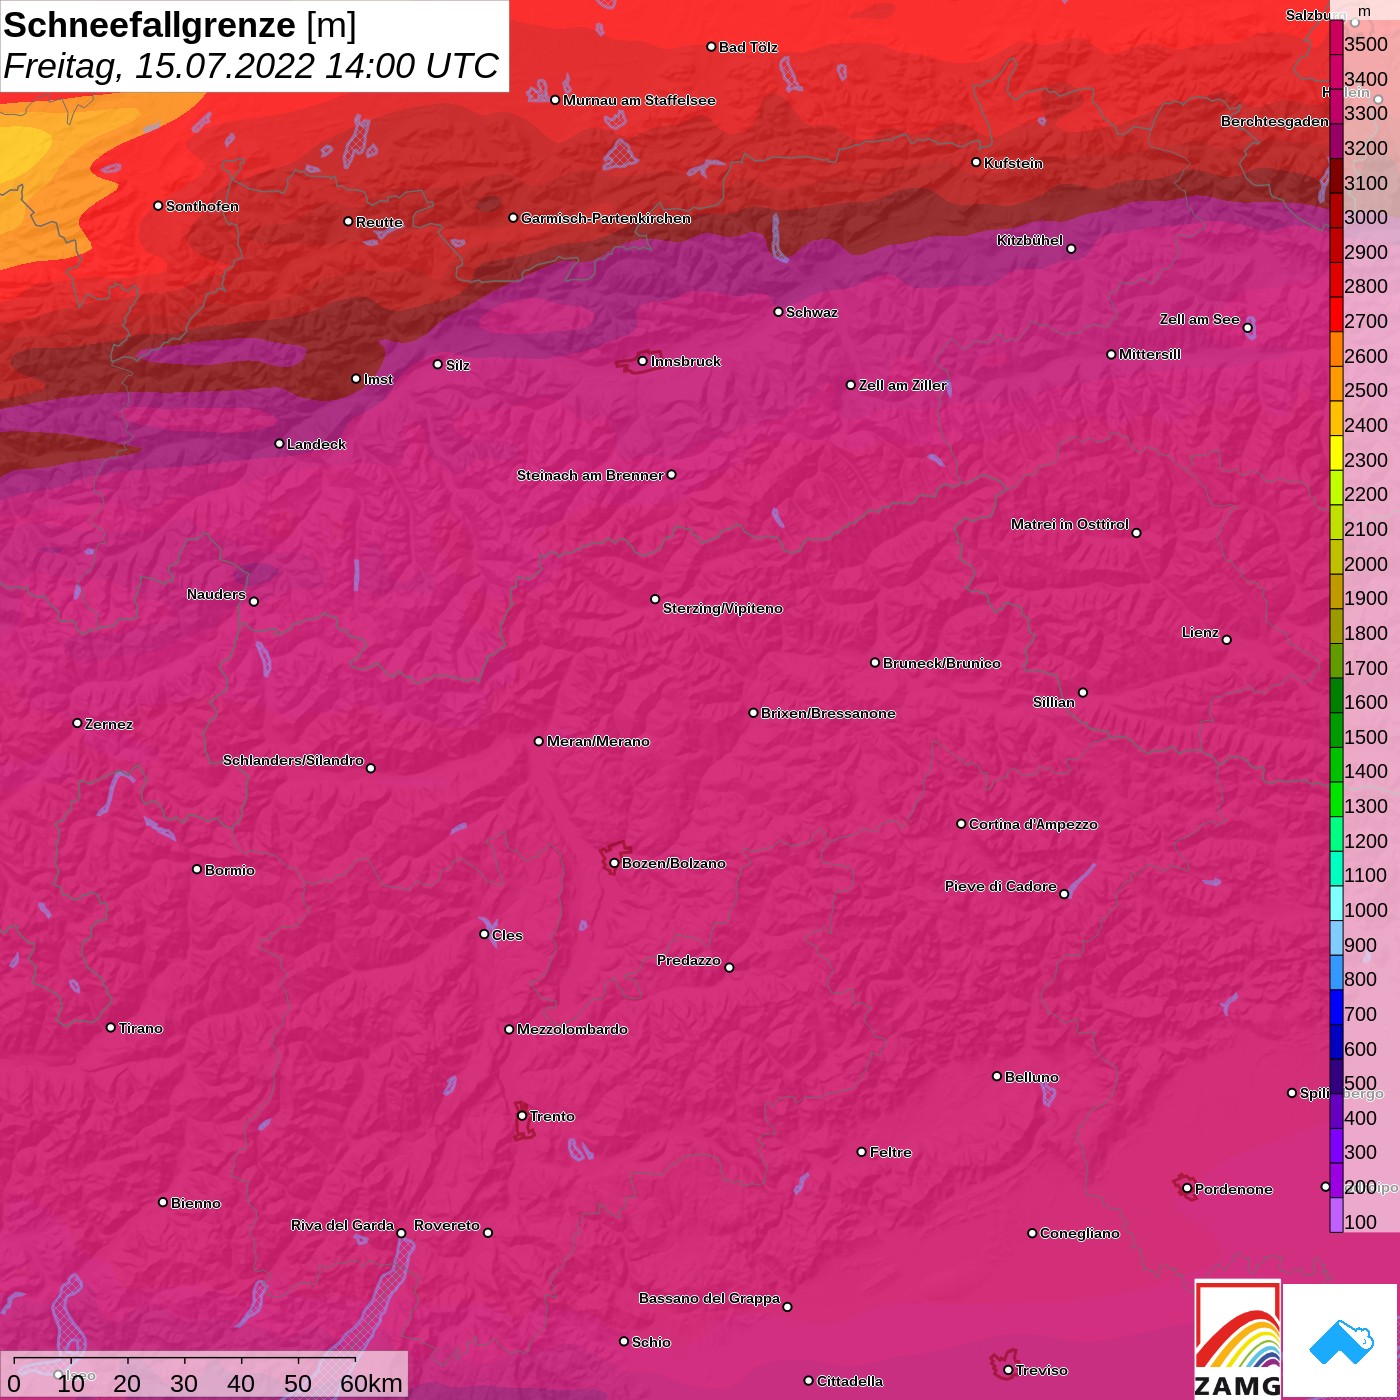Click the Mezzolombardo label

(x=572, y=1029)
